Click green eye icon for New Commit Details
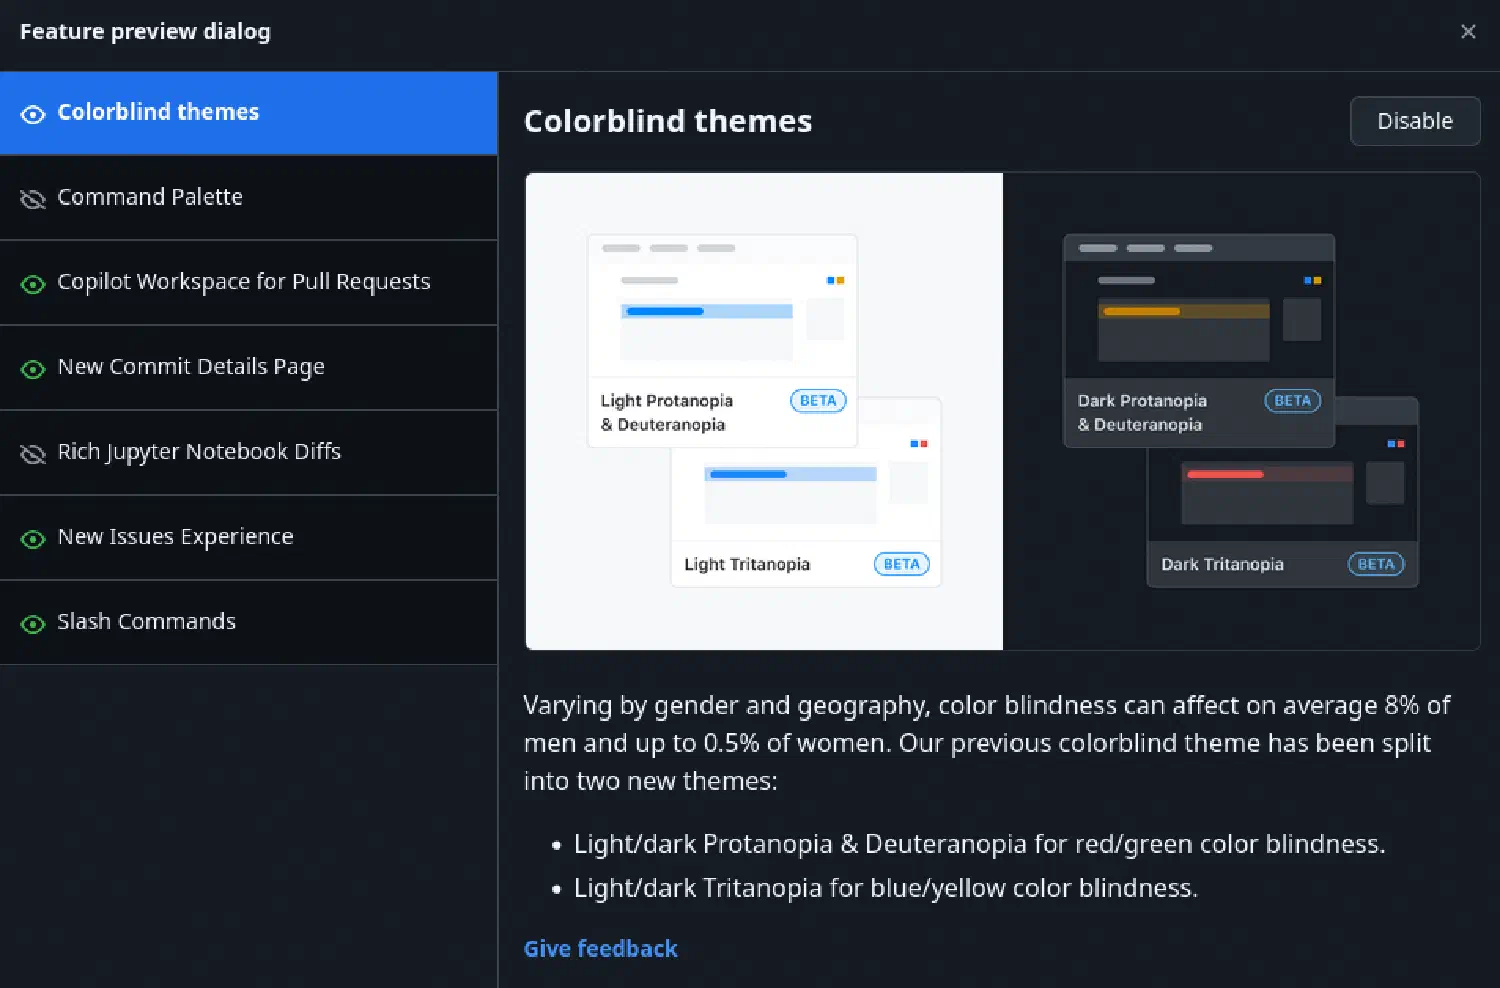Image resolution: width=1500 pixels, height=988 pixels. 33,369
